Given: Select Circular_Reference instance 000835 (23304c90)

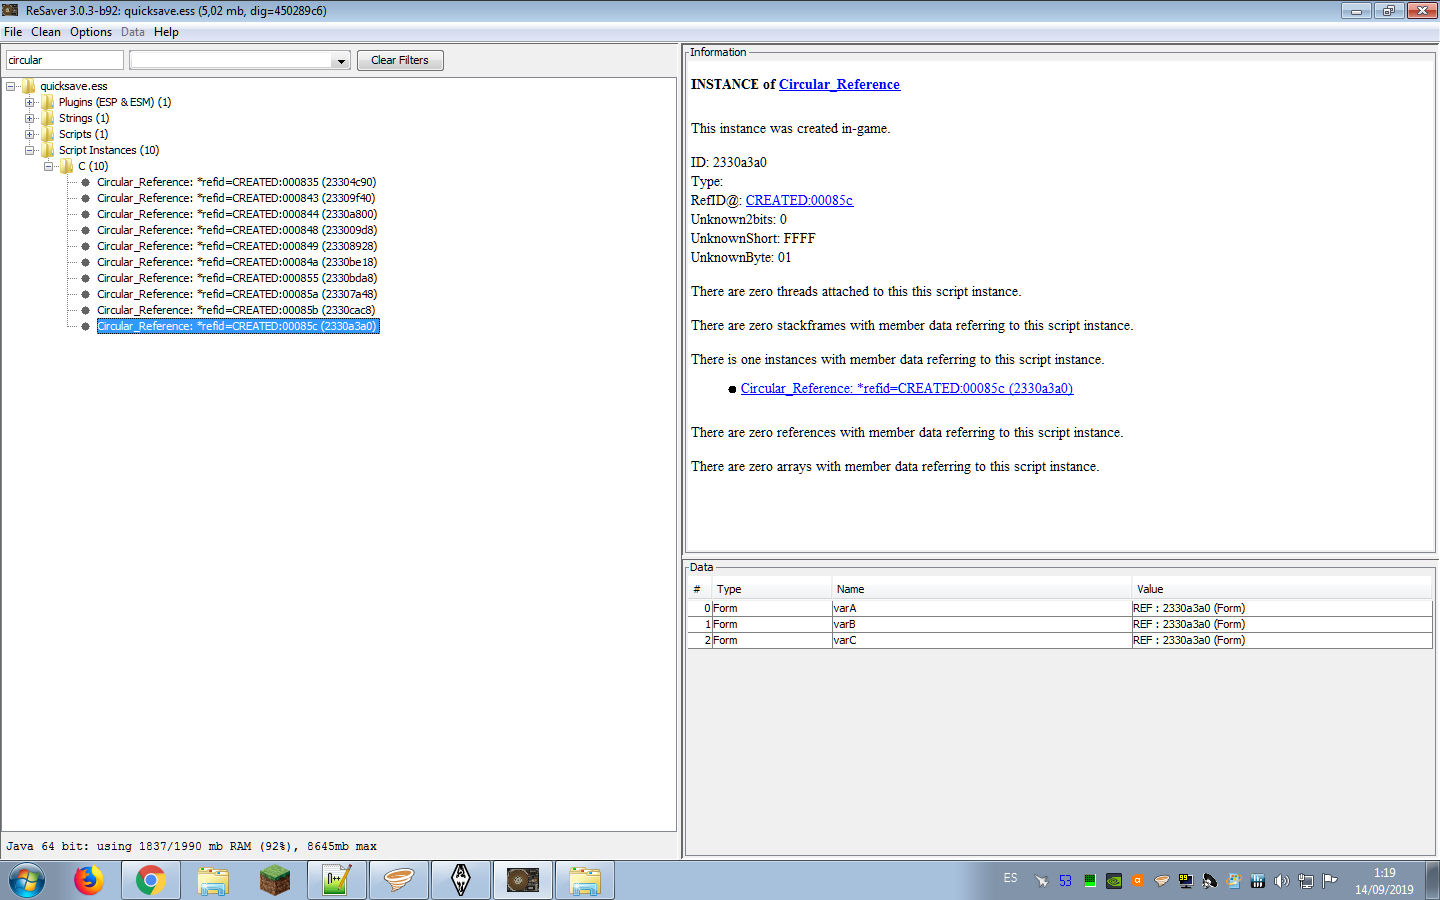Looking at the screenshot, I should point(236,182).
